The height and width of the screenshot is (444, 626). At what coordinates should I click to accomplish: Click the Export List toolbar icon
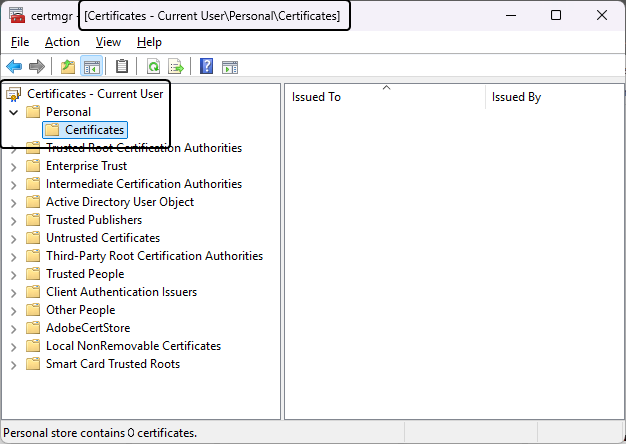point(176,67)
